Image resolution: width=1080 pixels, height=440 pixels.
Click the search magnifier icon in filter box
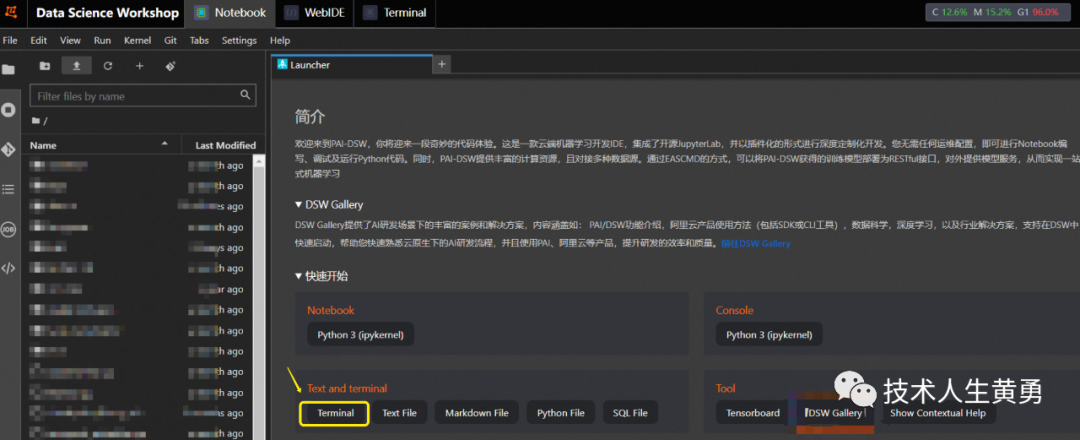tap(245, 95)
